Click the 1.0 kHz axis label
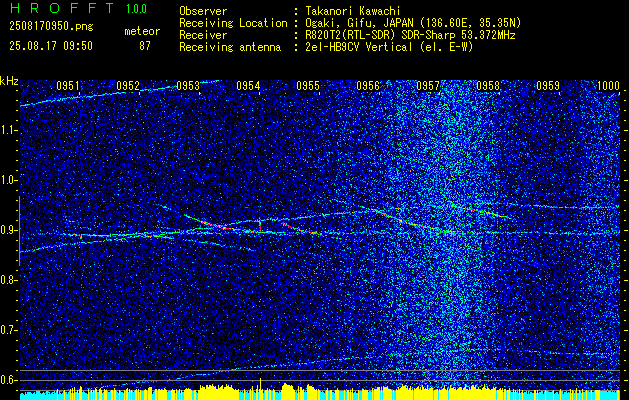The width and height of the screenshot is (629, 400). pyautogui.click(x=7, y=181)
